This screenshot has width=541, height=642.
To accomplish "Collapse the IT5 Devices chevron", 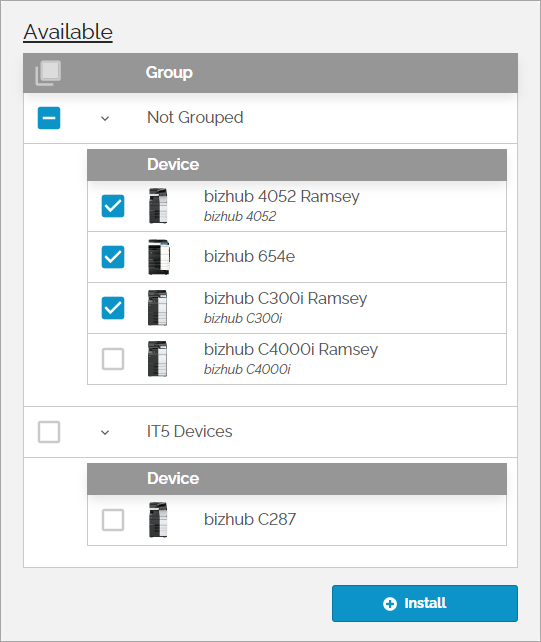I will pos(105,432).
